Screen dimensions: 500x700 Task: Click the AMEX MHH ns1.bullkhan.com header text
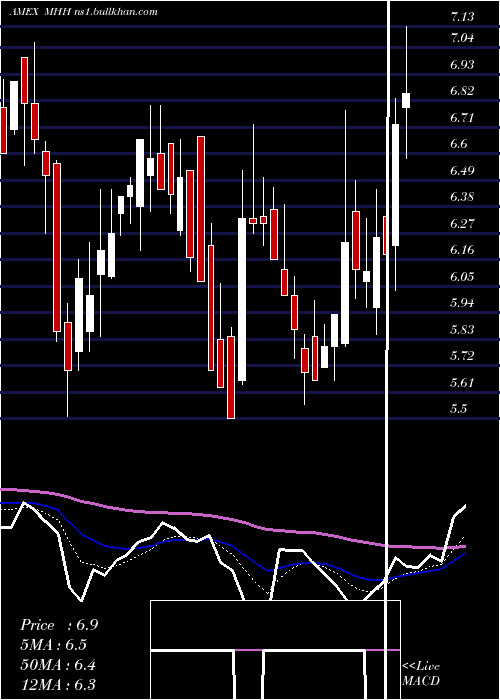point(84,12)
